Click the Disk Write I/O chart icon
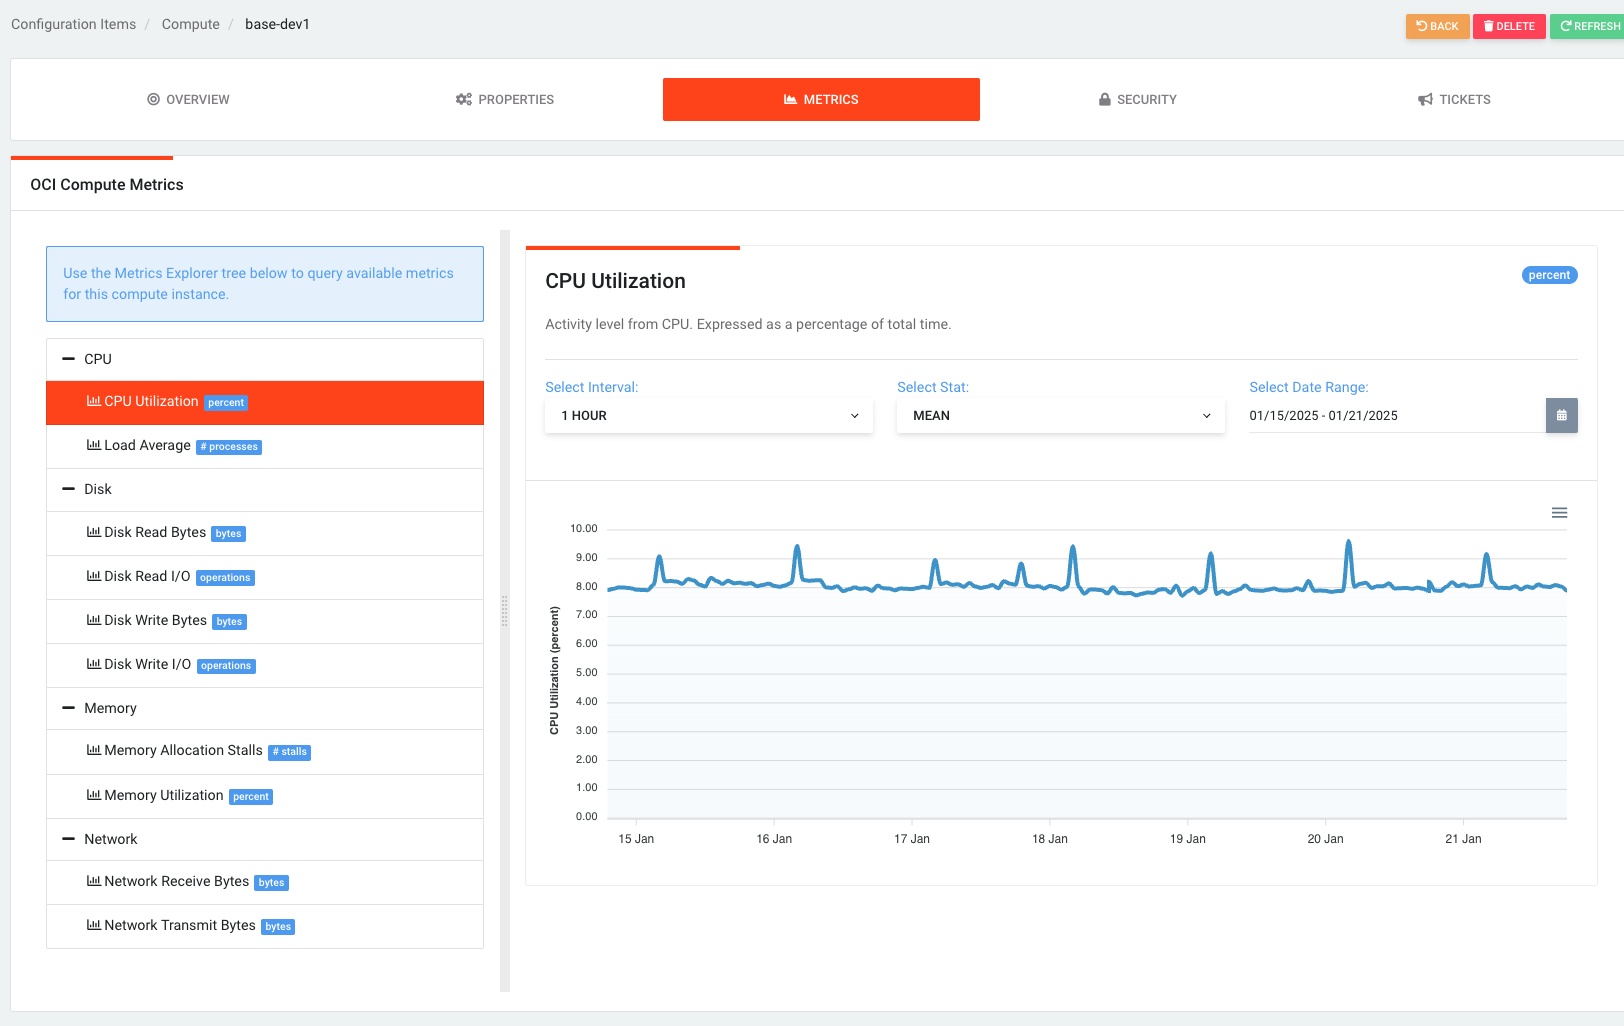This screenshot has width=1624, height=1026. (93, 664)
